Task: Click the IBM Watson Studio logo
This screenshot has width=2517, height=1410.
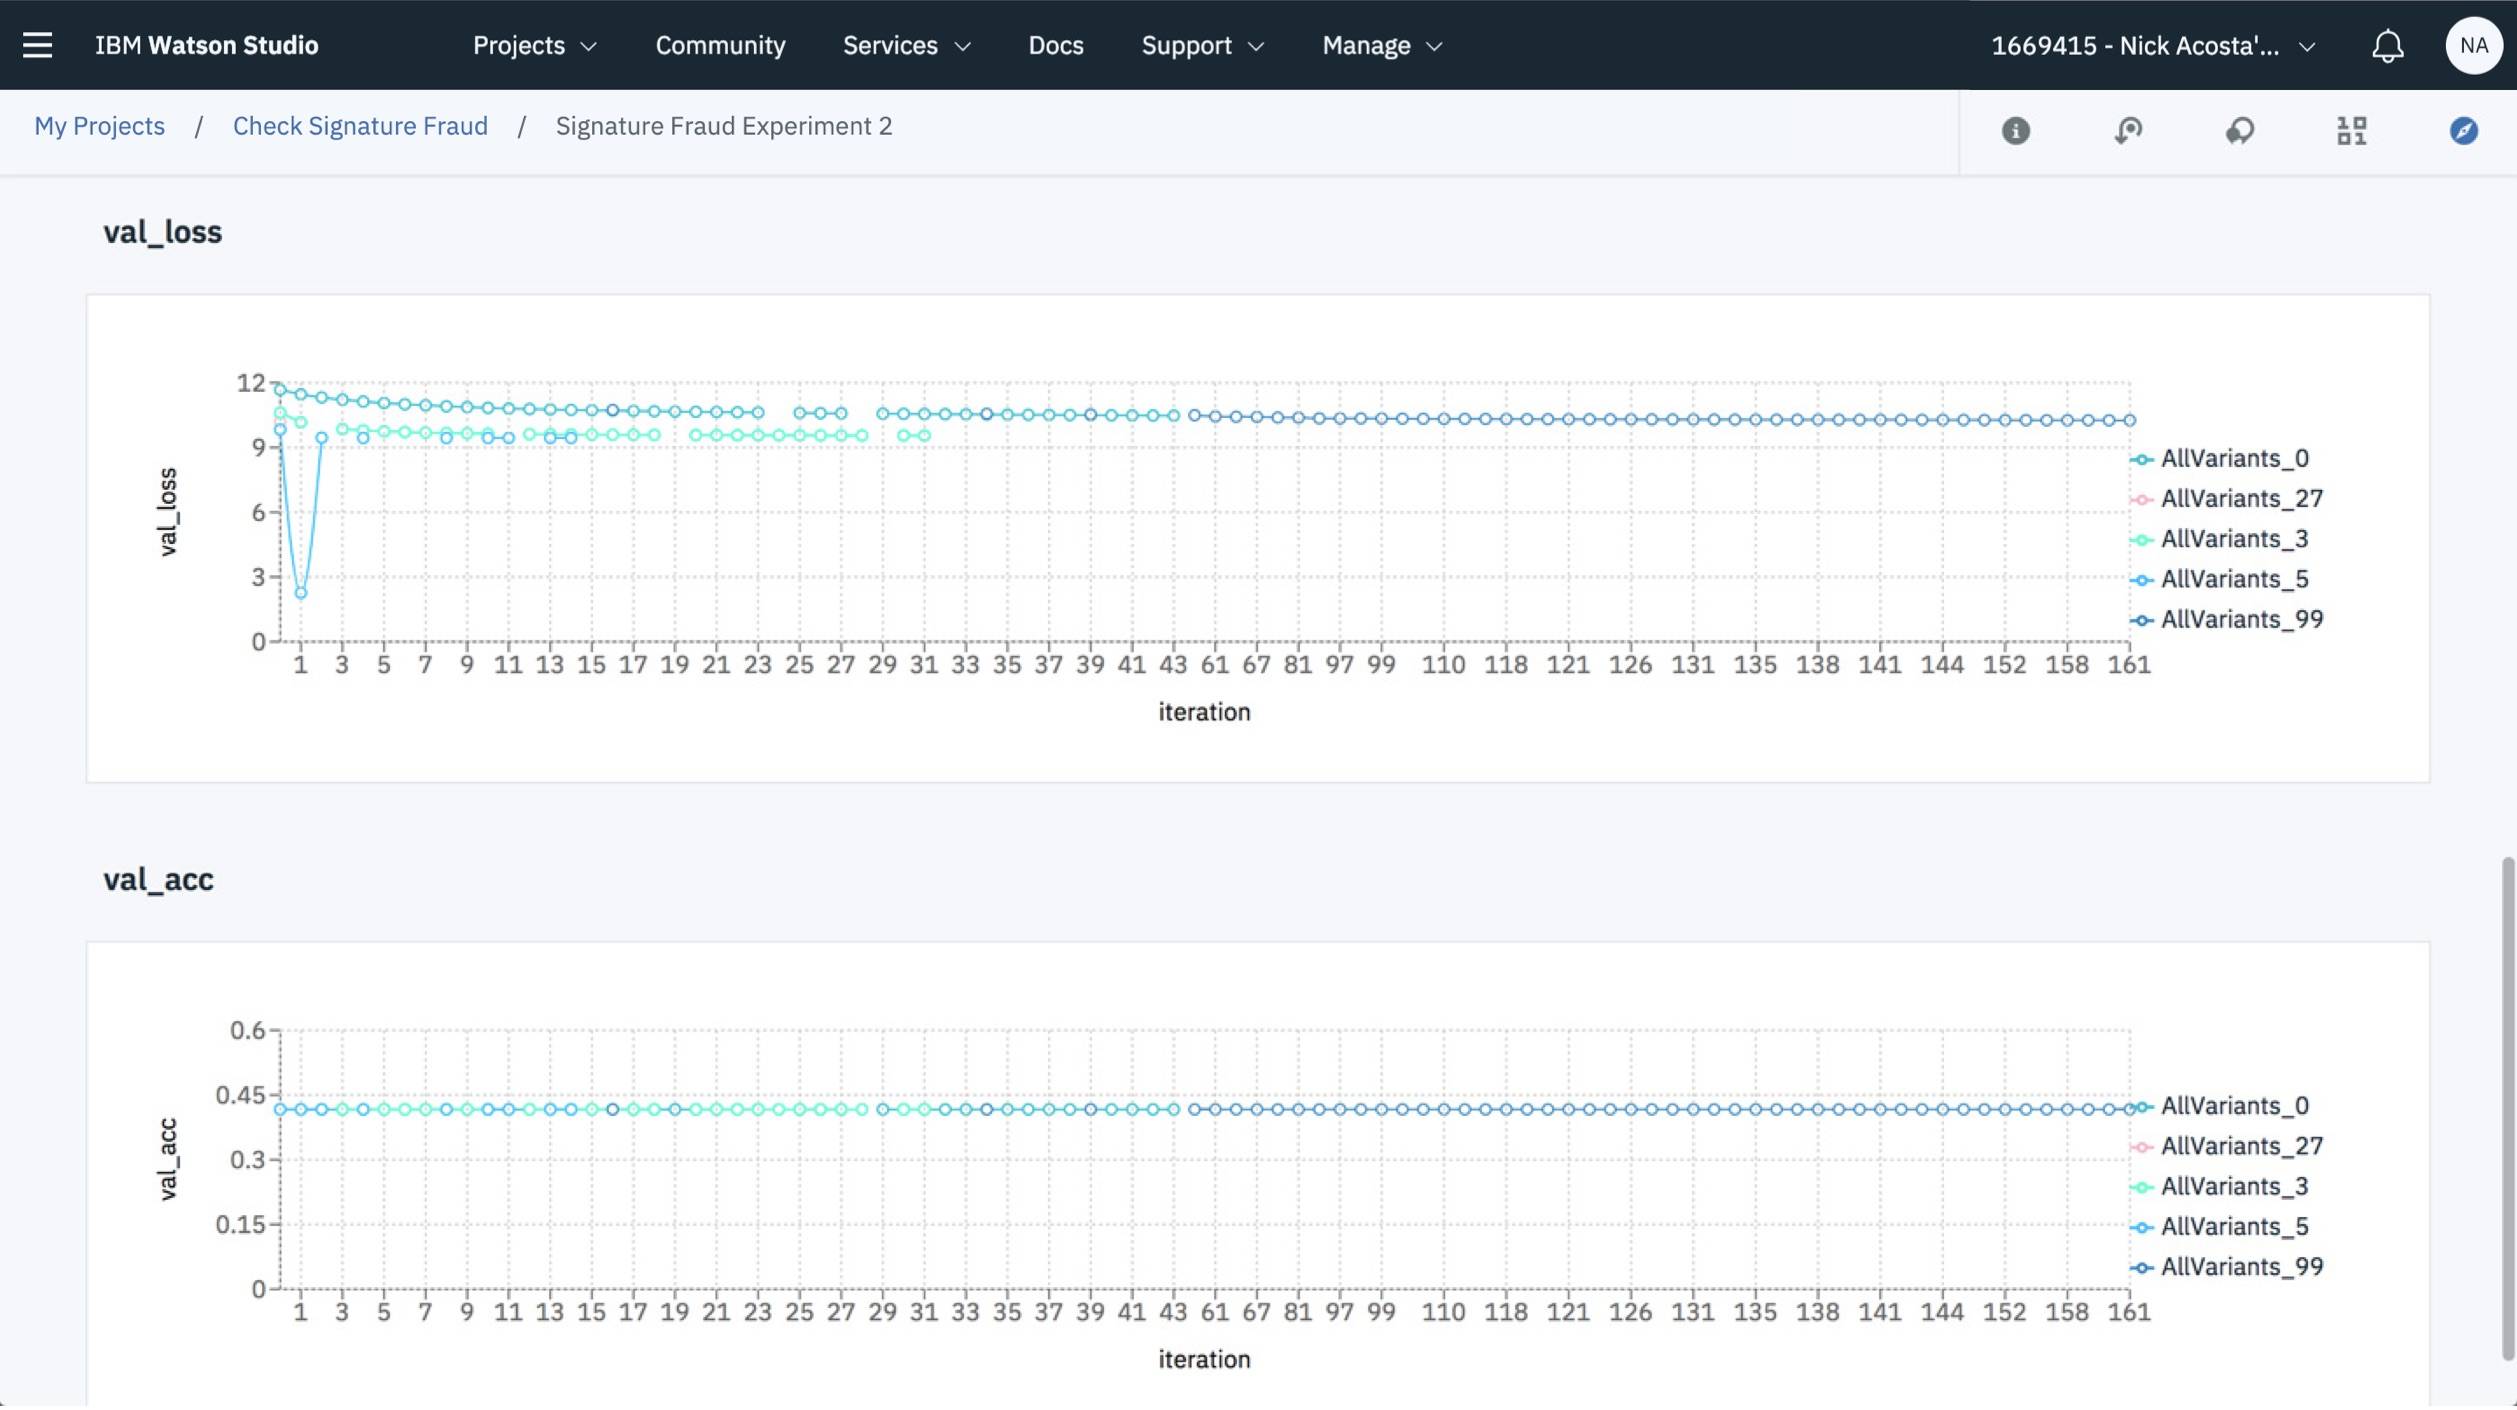Action: (206, 45)
